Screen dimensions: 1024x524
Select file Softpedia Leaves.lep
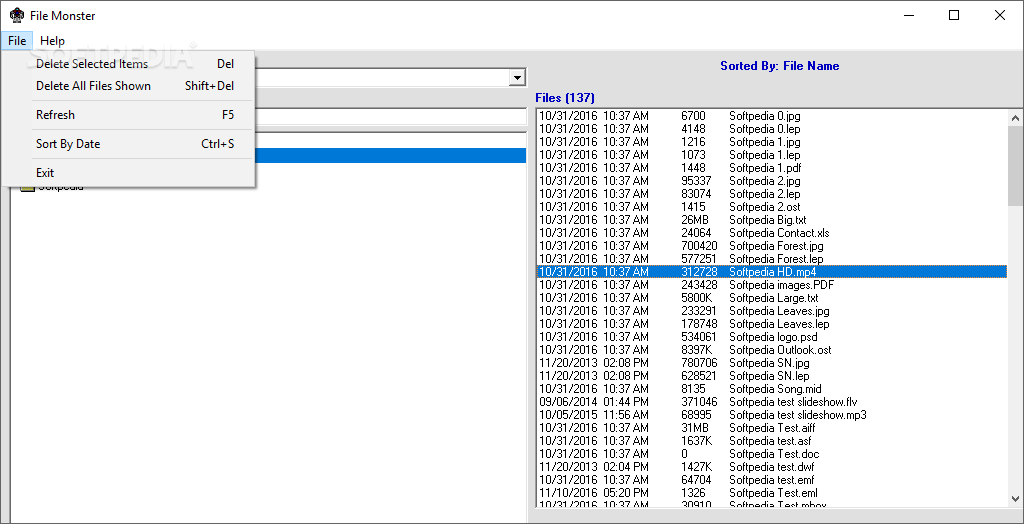(771, 324)
